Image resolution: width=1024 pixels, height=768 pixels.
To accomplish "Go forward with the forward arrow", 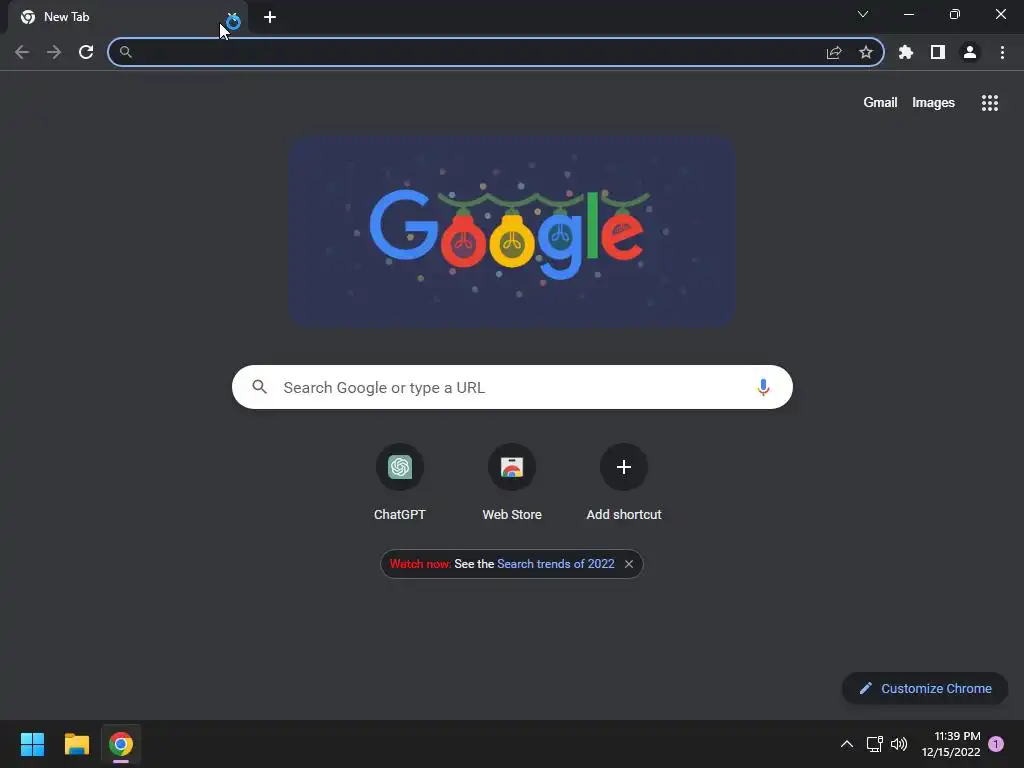I will click(54, 52).
